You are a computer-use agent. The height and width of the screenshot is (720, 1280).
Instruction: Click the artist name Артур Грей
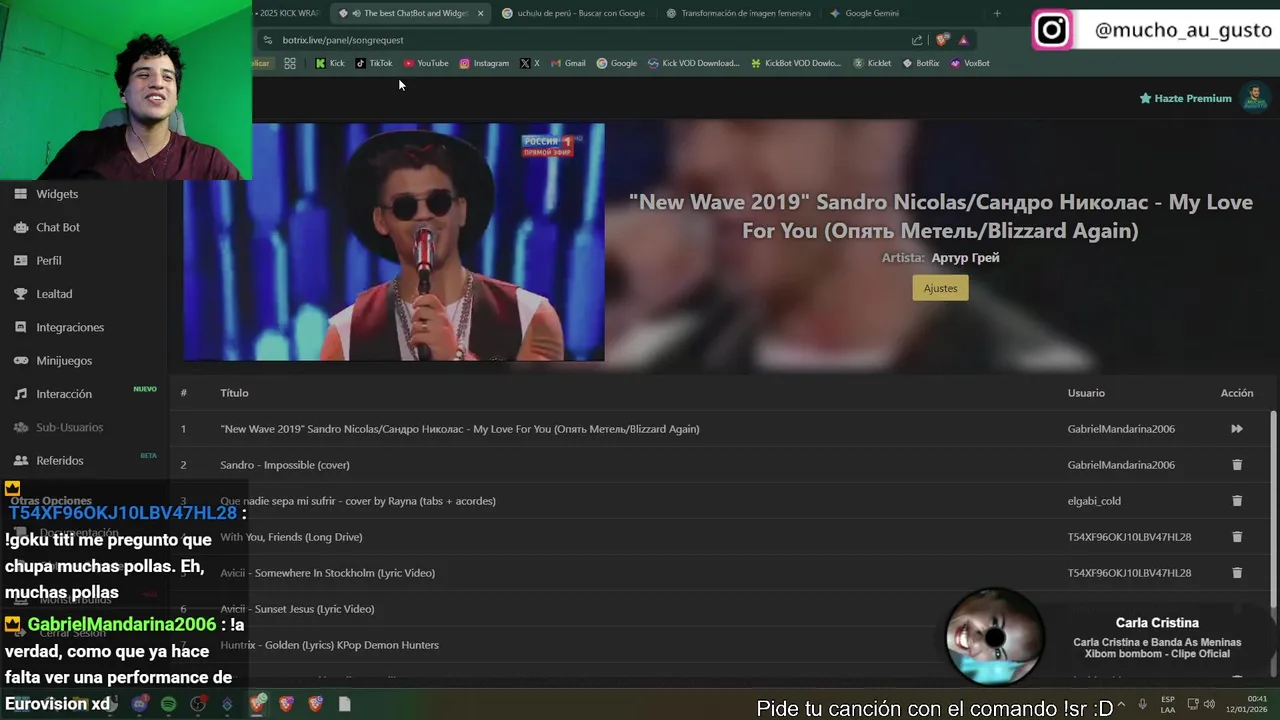[965, 258]
